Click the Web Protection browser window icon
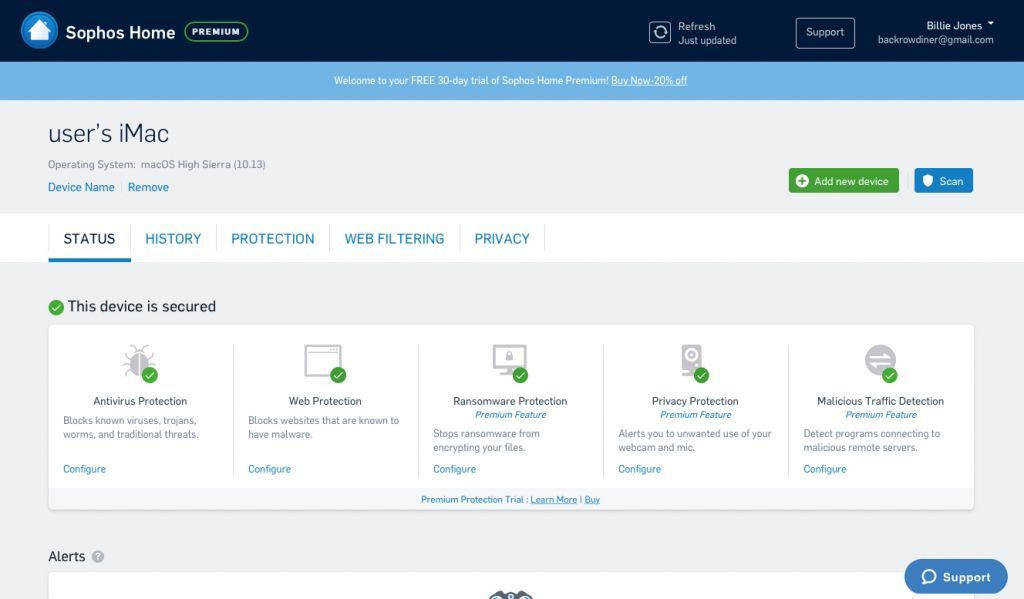 [x=325, y=363]
